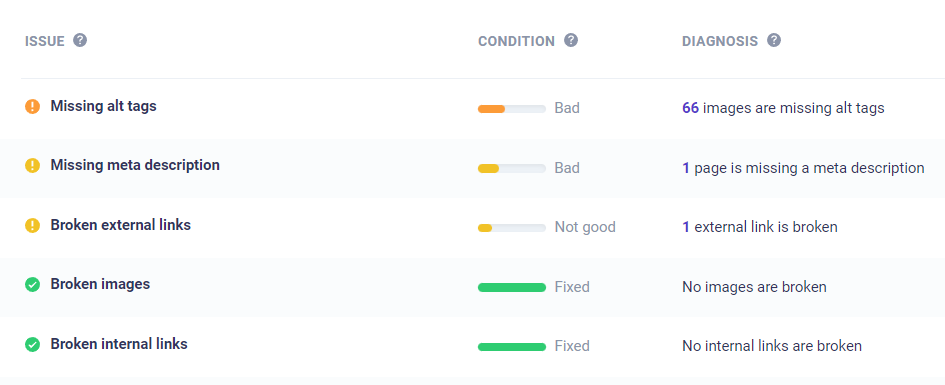Click the help icon next to DIAGNOSIS

[x=774, y=40]
